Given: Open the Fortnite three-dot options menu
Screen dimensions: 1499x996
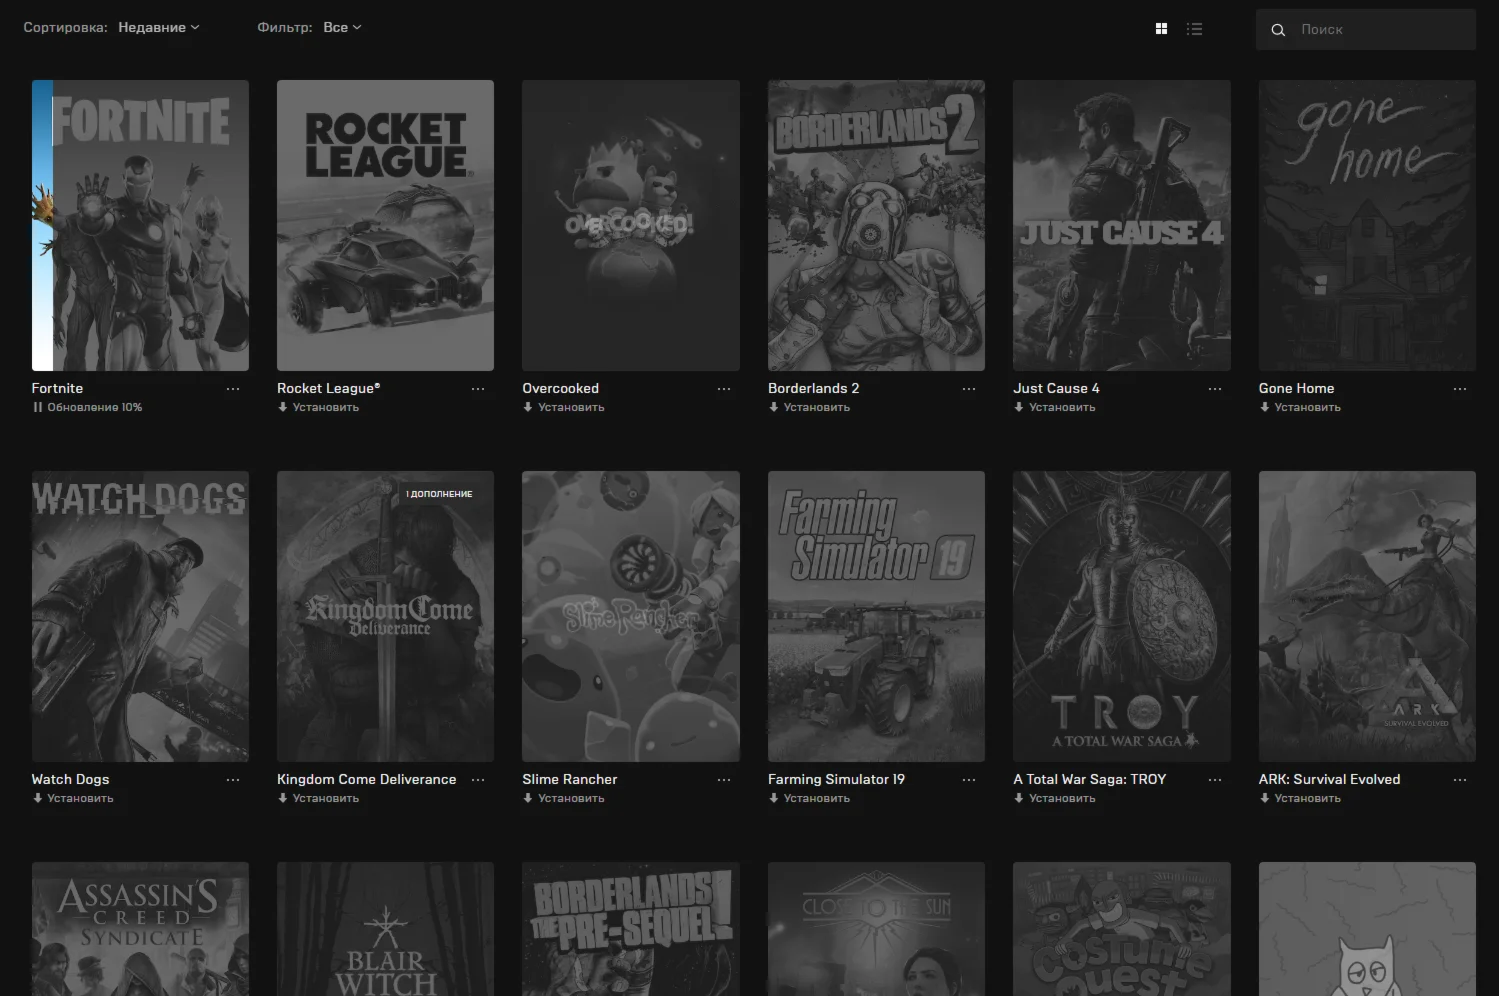Looking at the screenshot, I should click(x=233, y=389).
